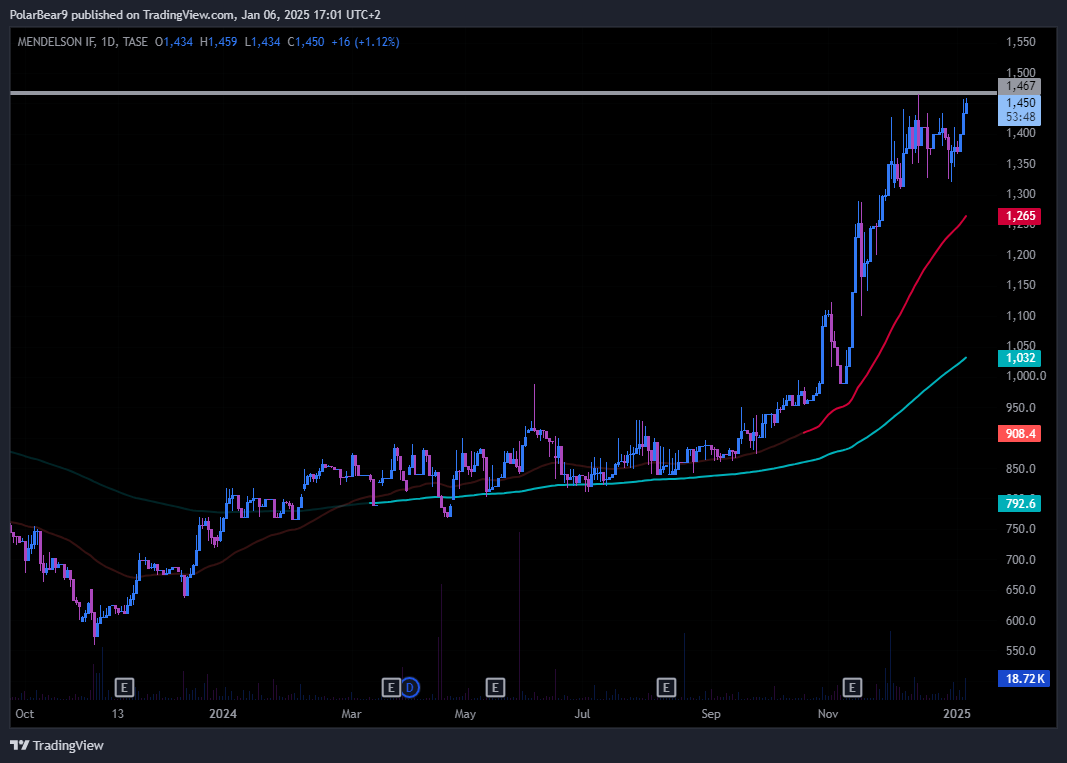1067x763 pixels.
Task: Click the TradingView logo at bottom
Action: coord(57,745)
